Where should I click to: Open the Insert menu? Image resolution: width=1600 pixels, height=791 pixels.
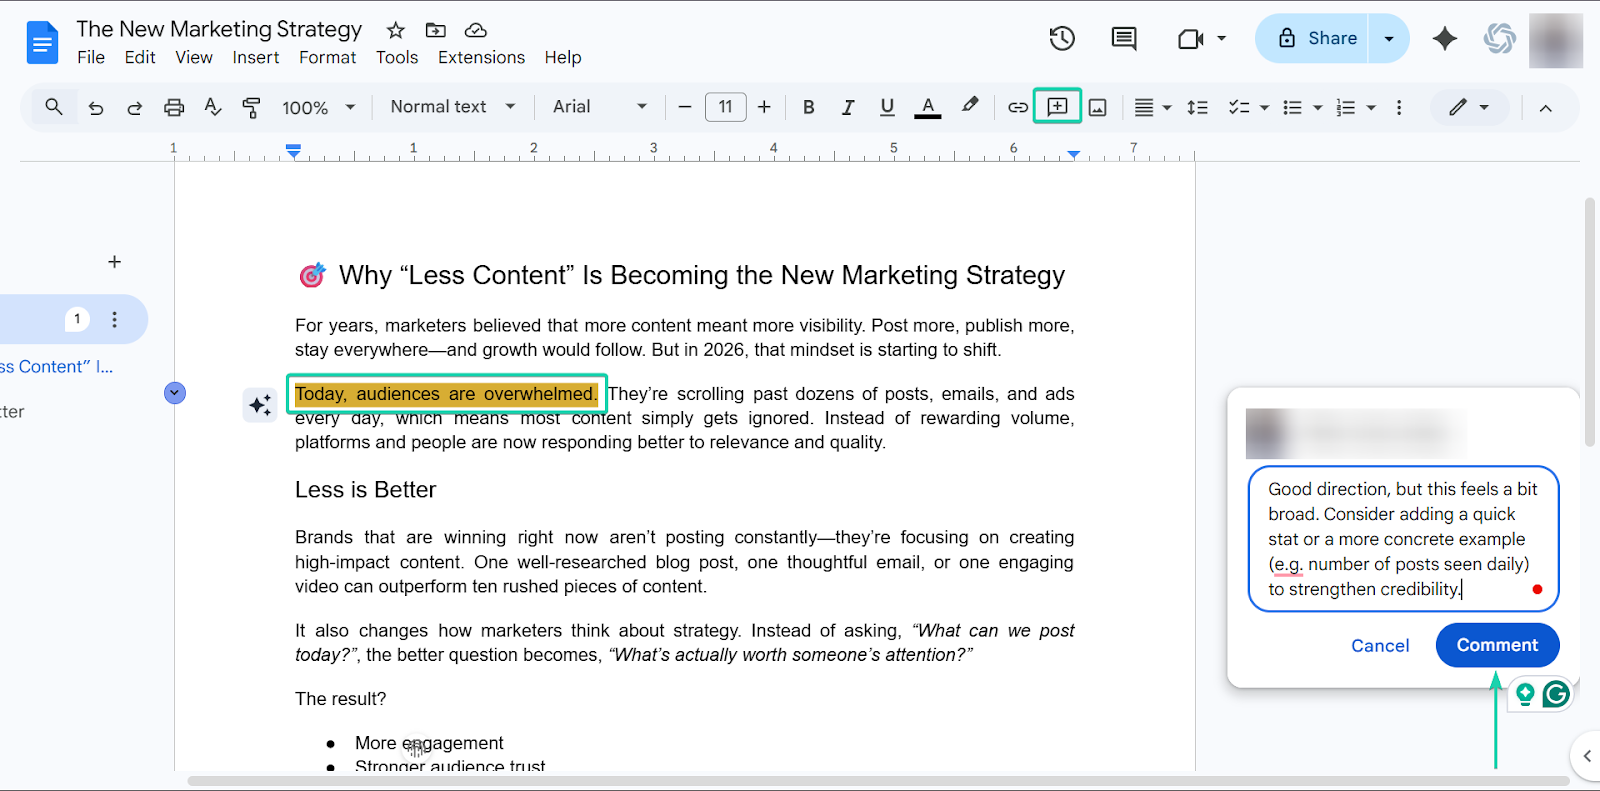[x=256, y=57]
